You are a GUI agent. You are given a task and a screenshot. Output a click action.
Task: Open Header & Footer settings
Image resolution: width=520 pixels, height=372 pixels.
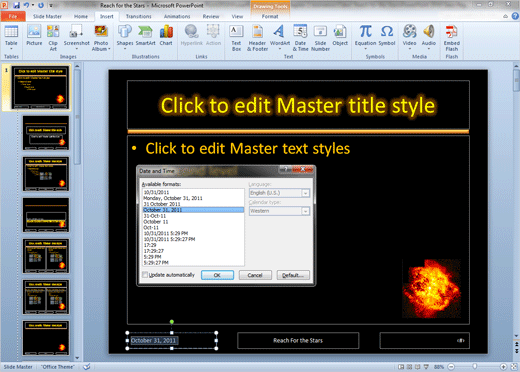[x=257, y=38]
